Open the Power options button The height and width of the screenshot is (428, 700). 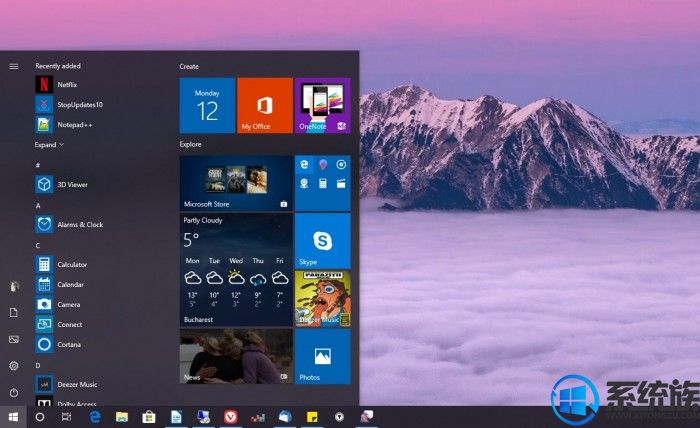click(x=14, y=393)
